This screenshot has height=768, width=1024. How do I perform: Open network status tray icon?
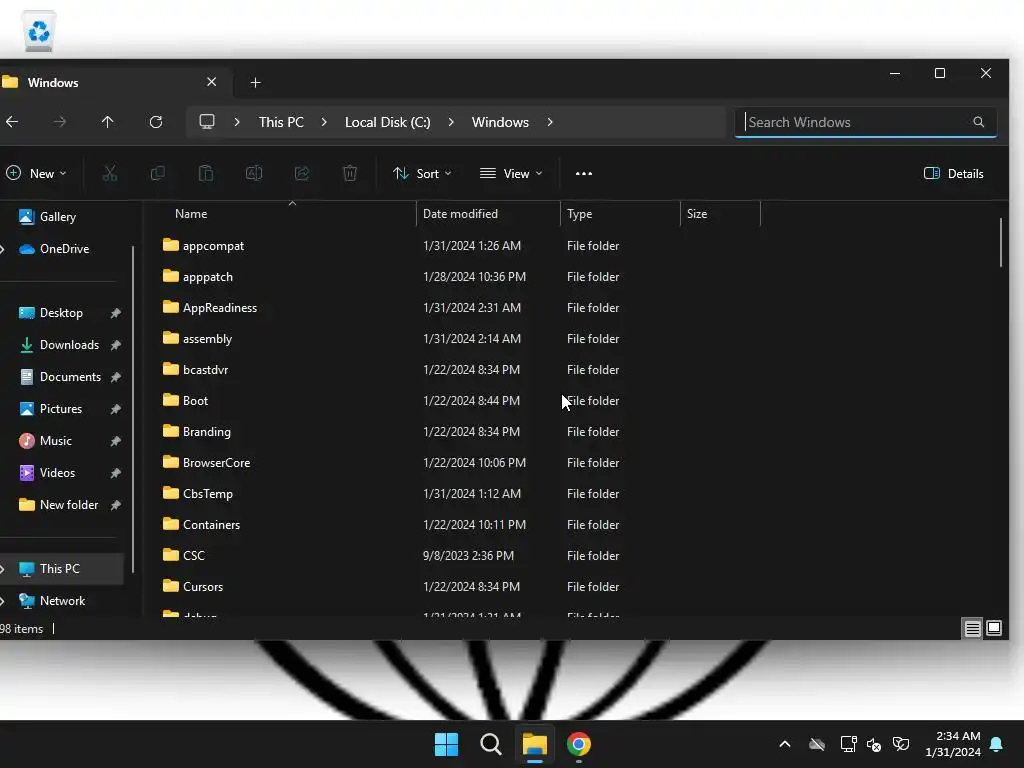pos(848,744)
